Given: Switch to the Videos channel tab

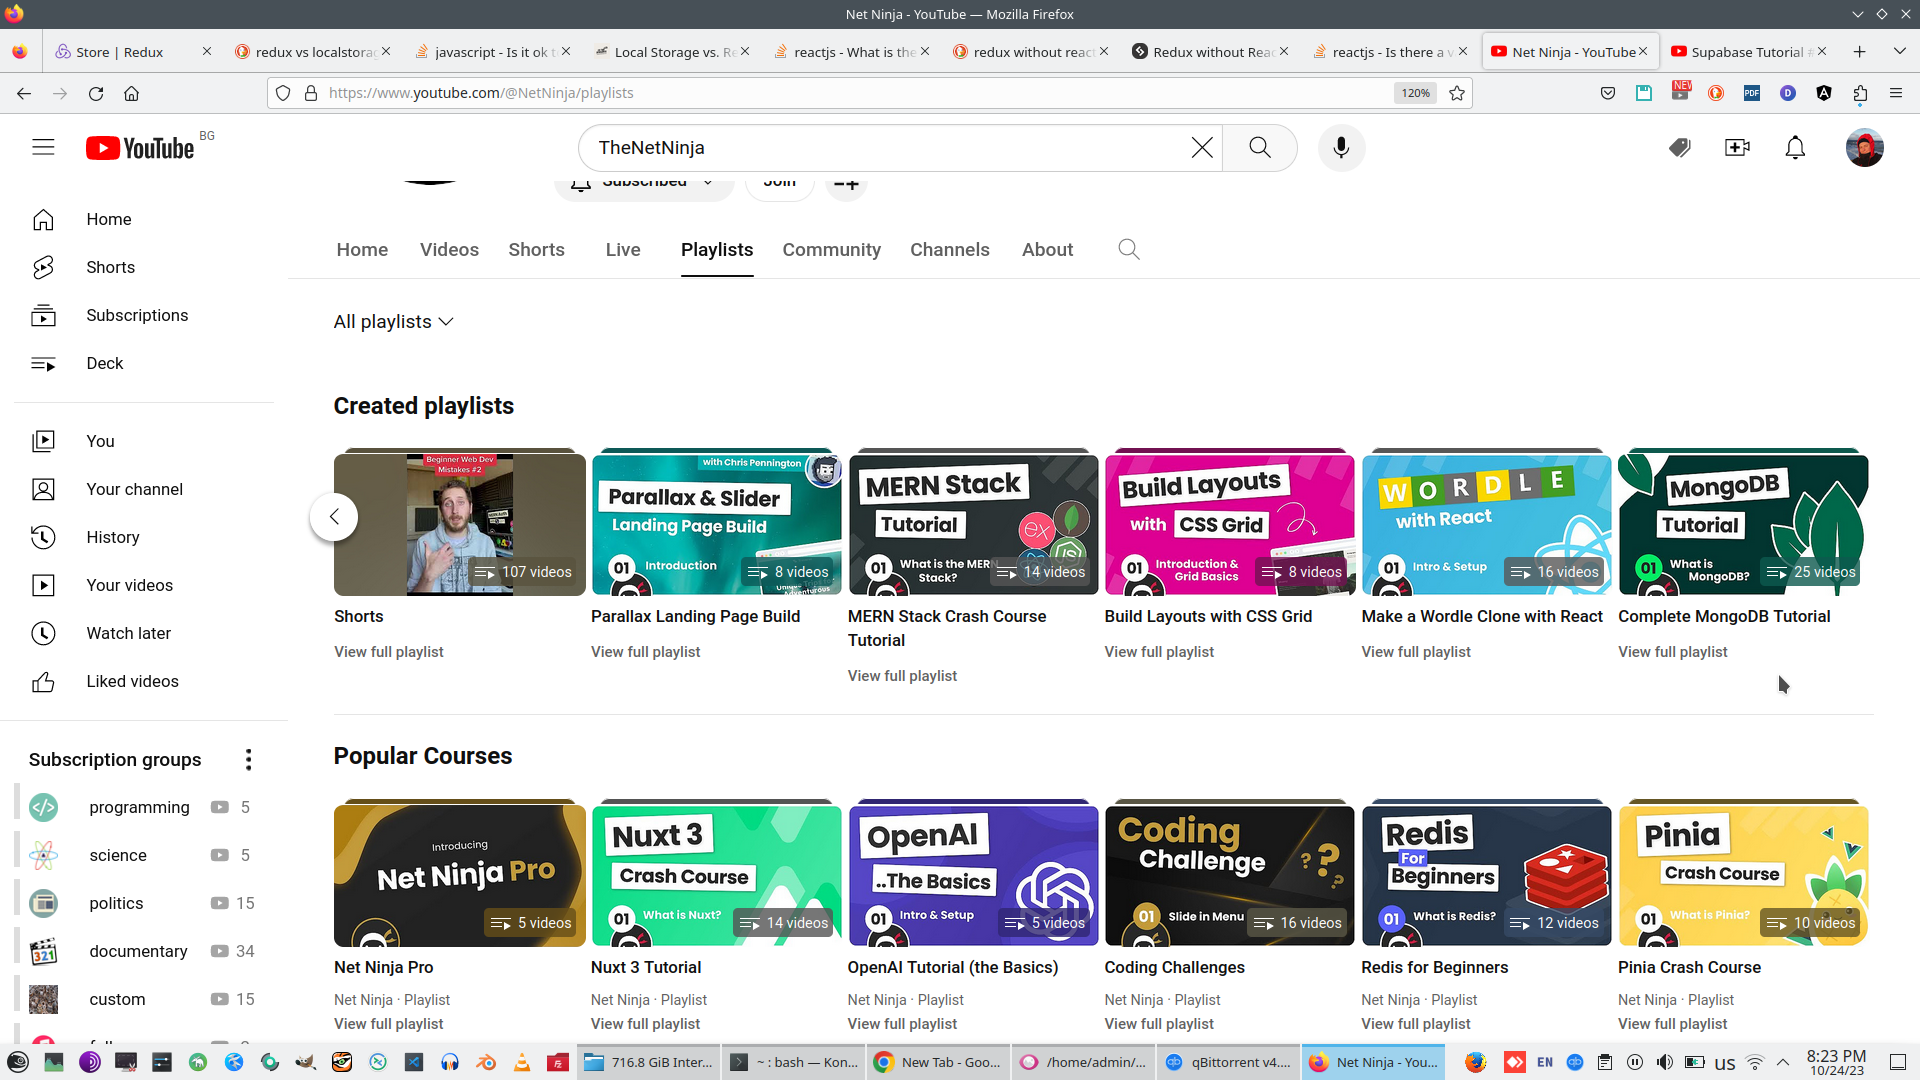Looking at the screenshot, I should click(449, 250).
